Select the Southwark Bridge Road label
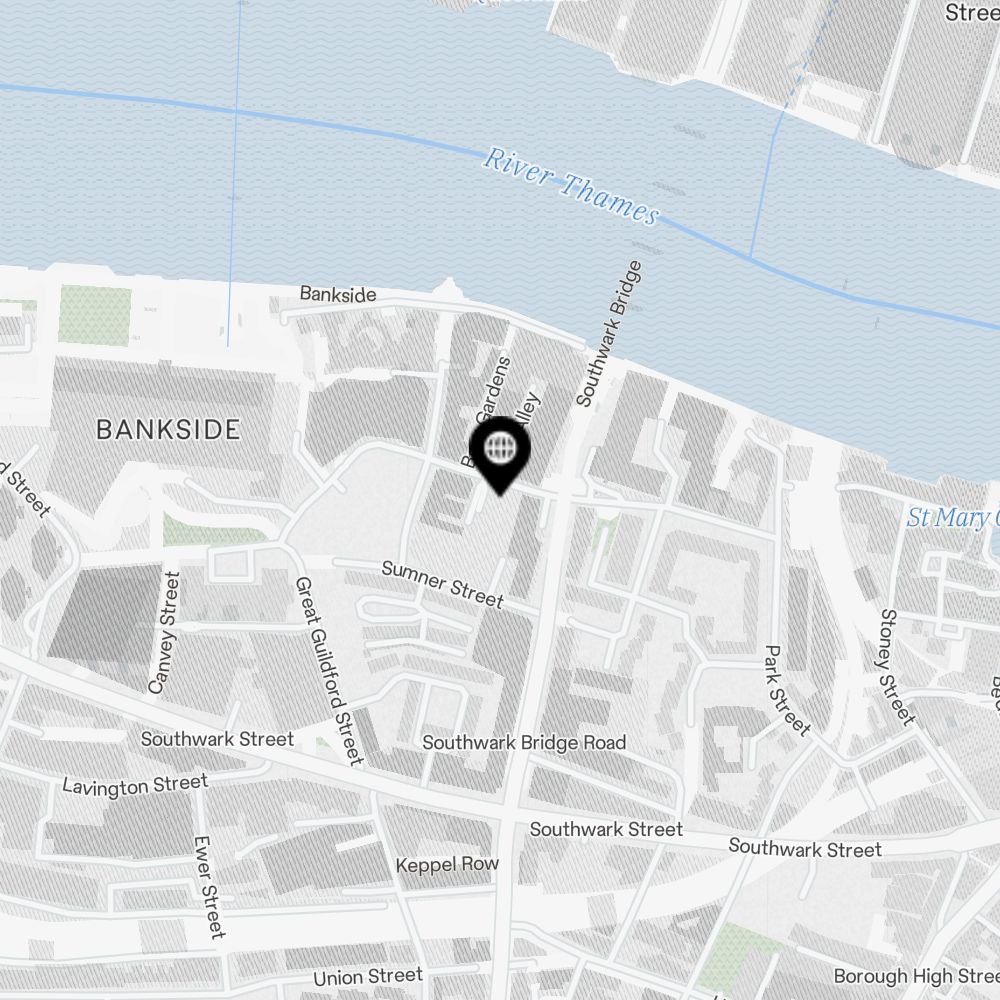 click(524, 742)
